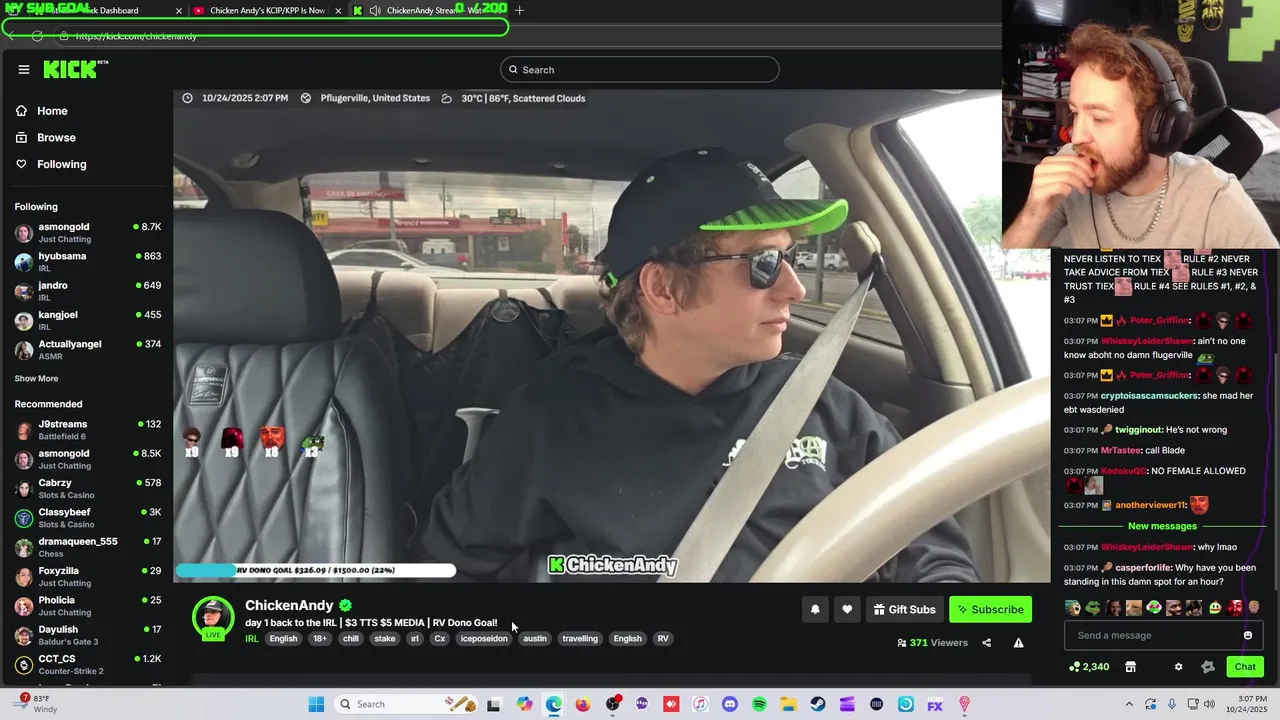Open Firefox from the taskbar
The image size is (1280, 720).
[x=583, y=704]
